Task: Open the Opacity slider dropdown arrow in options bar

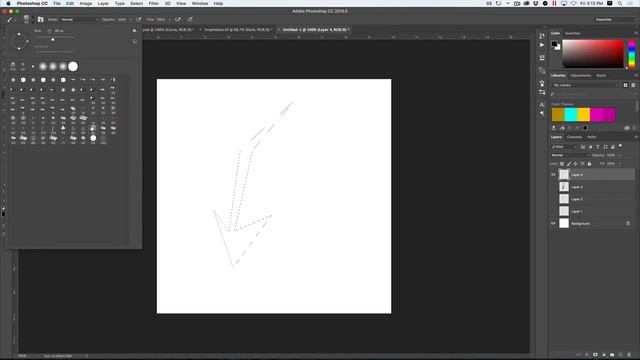Action: [130, 19]
